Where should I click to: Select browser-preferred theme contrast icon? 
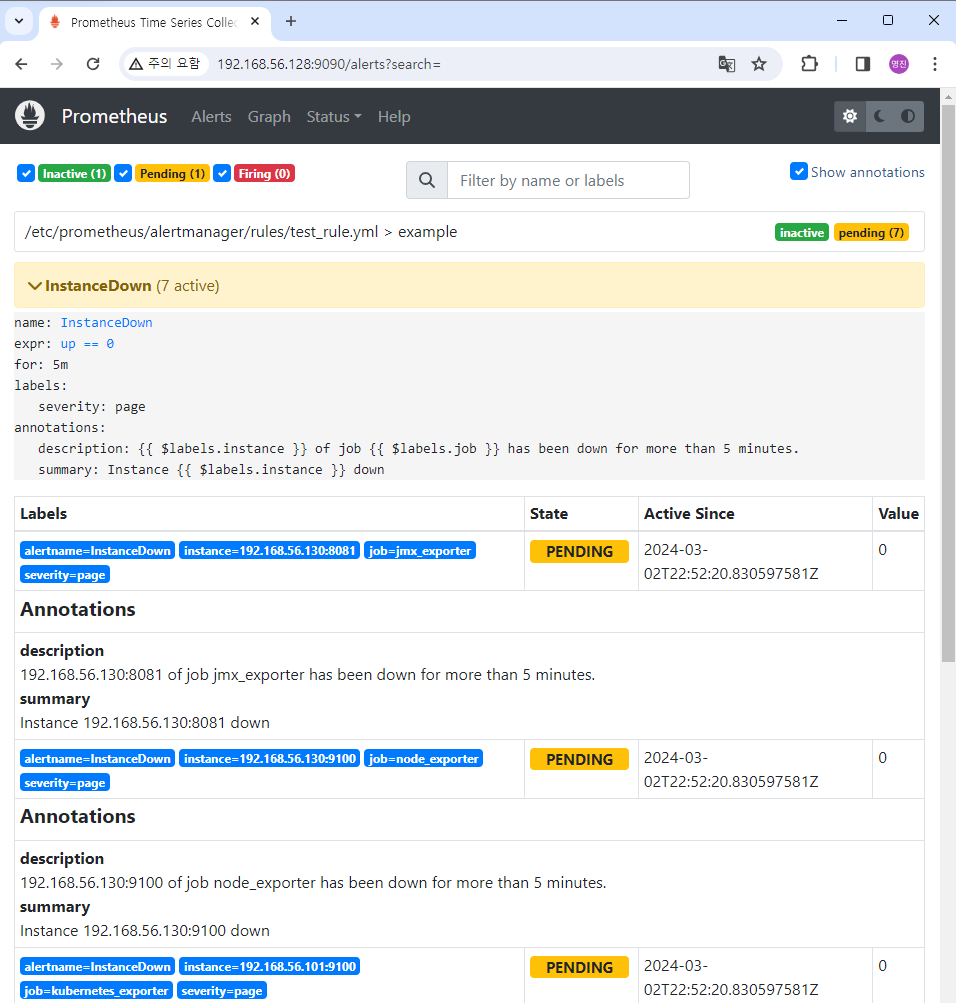[908, 116]
